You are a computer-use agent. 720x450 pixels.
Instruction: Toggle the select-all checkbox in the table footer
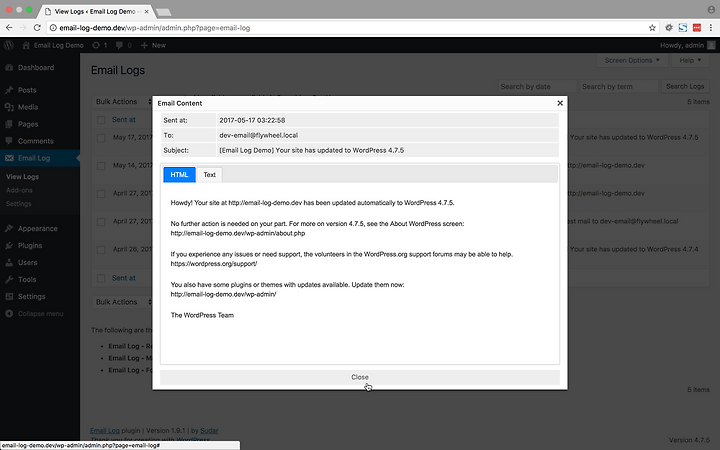[x=101, y=278]
